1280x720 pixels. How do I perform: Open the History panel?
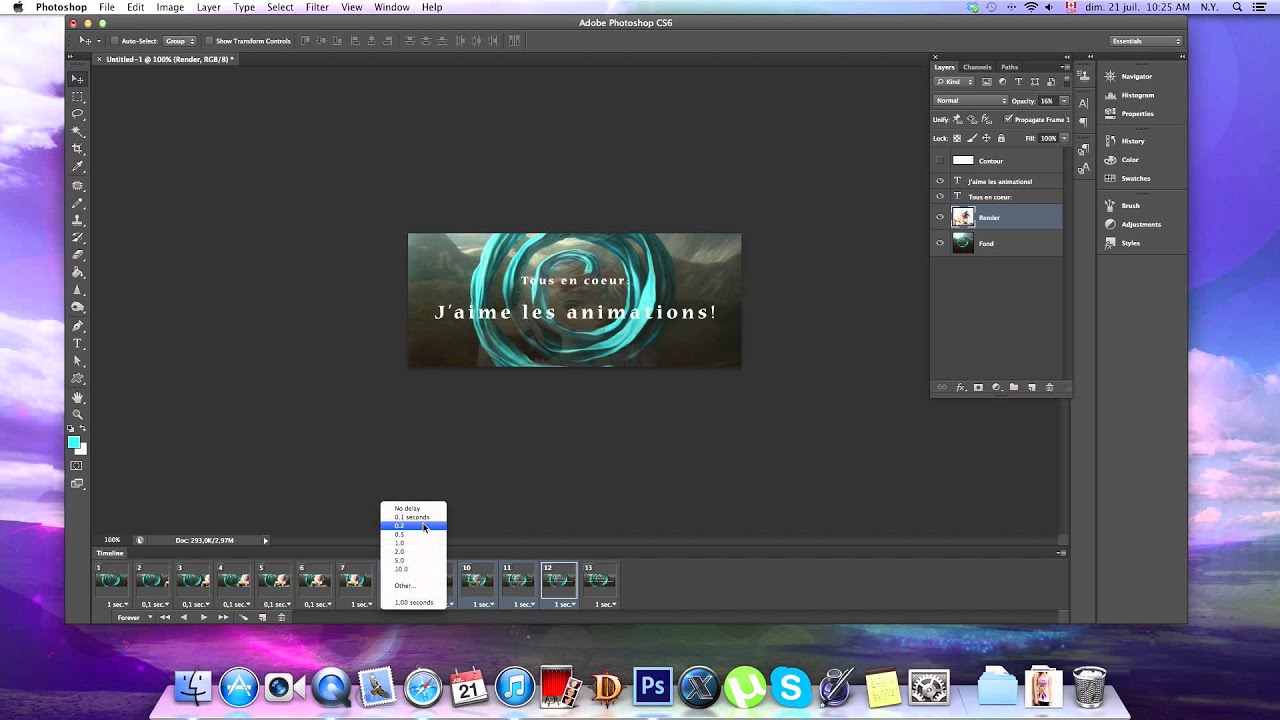[1131, 141]
